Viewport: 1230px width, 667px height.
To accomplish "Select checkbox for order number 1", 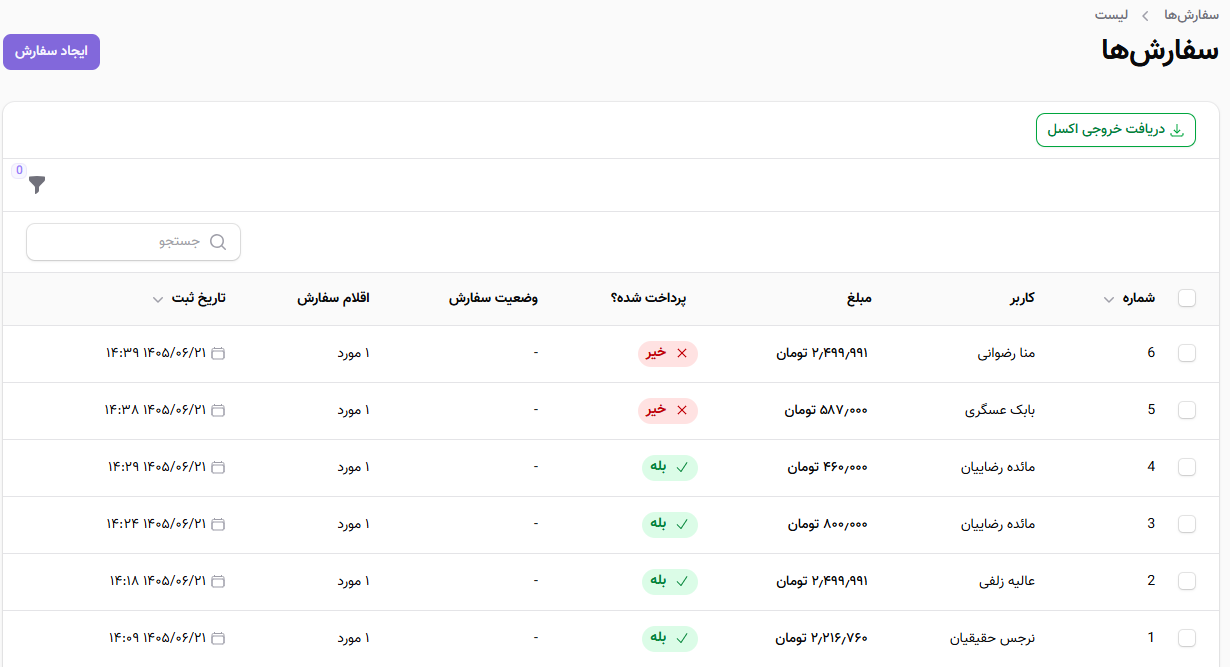I will pyautogui.click(x=1187, y=638).
